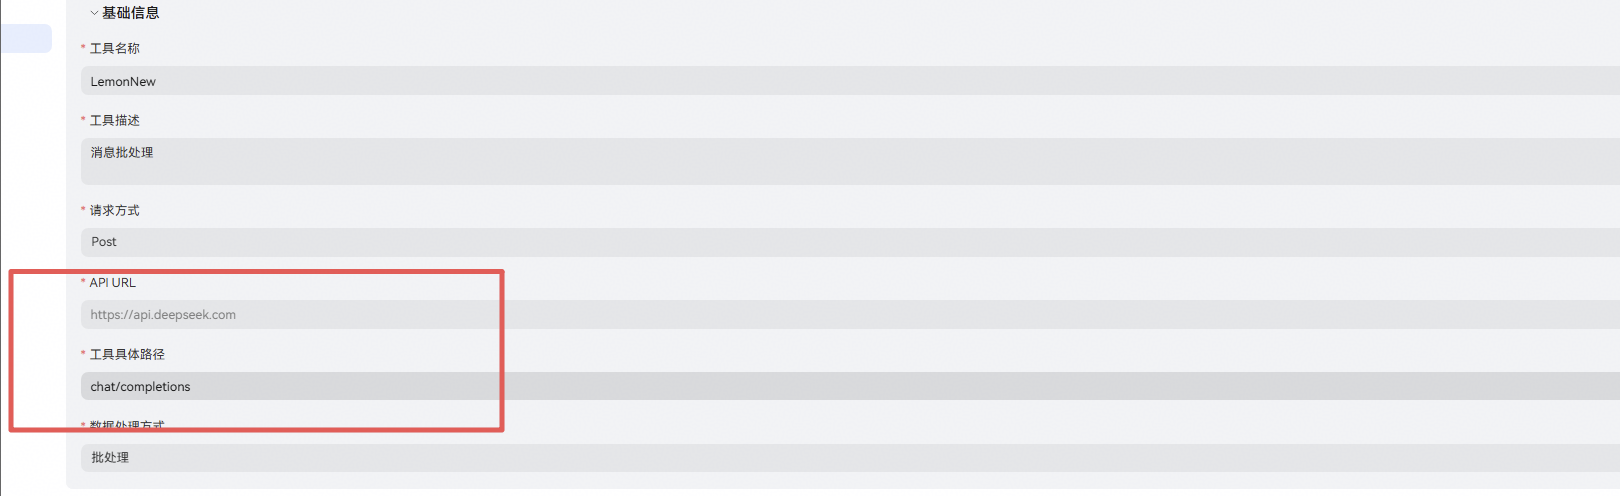1620x496 pixels.
Task: Open the 请求方式 dropdown showing Post
Action: (850, 242)
